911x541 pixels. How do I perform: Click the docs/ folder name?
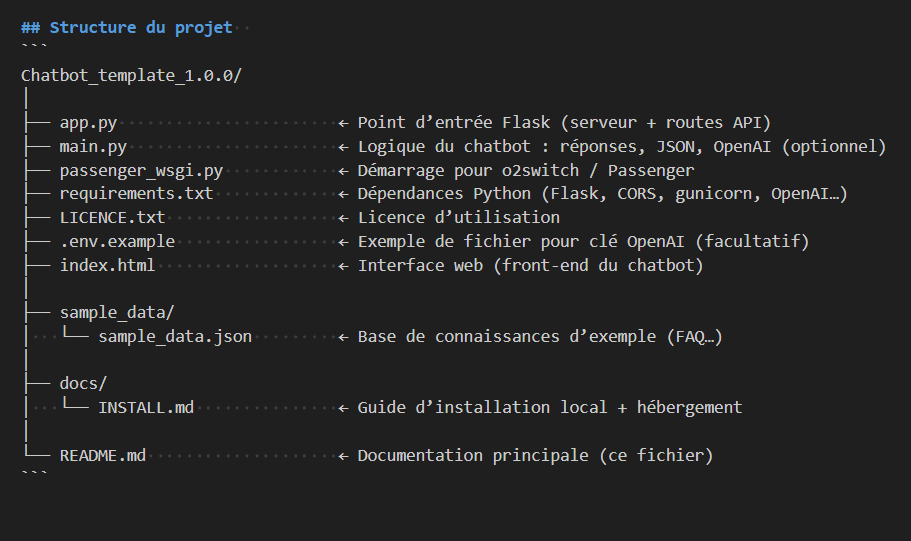[83, 384]
